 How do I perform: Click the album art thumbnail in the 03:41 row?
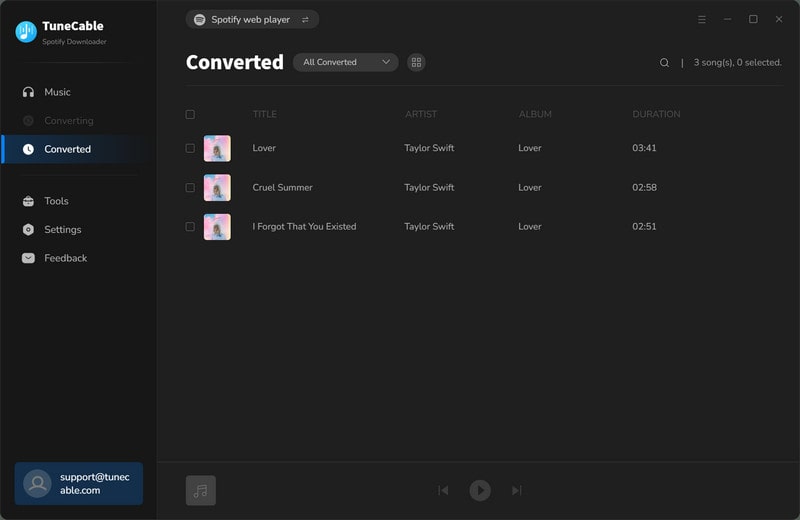click(217, 148)
